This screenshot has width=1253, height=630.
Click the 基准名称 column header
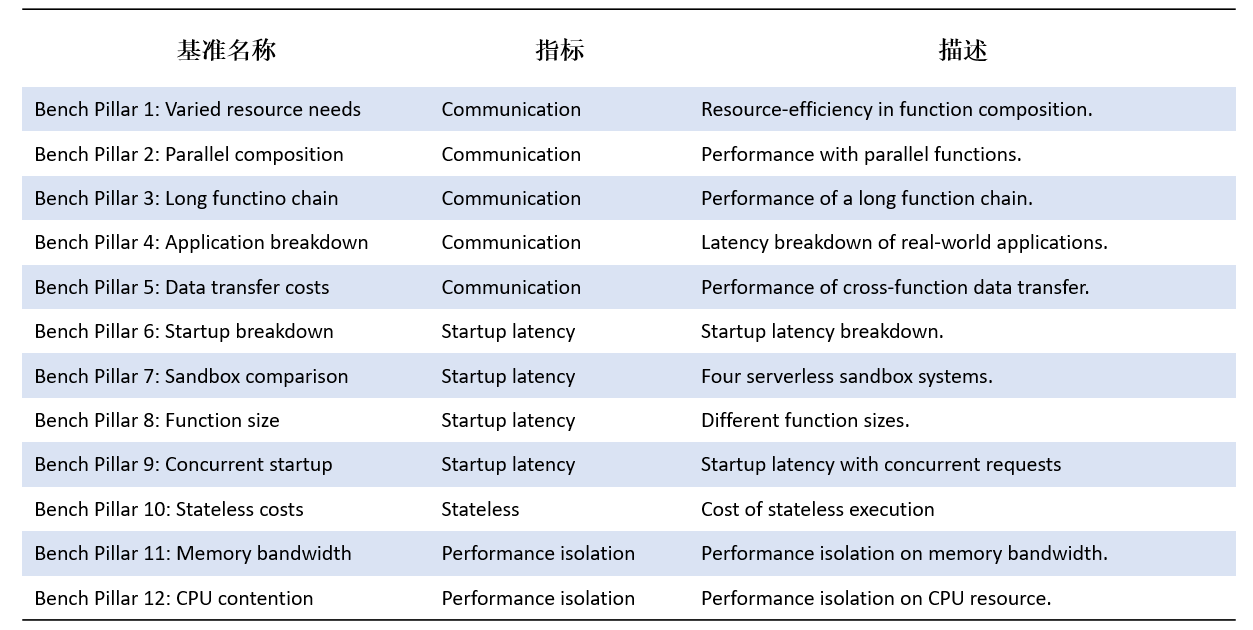[226, 51]
